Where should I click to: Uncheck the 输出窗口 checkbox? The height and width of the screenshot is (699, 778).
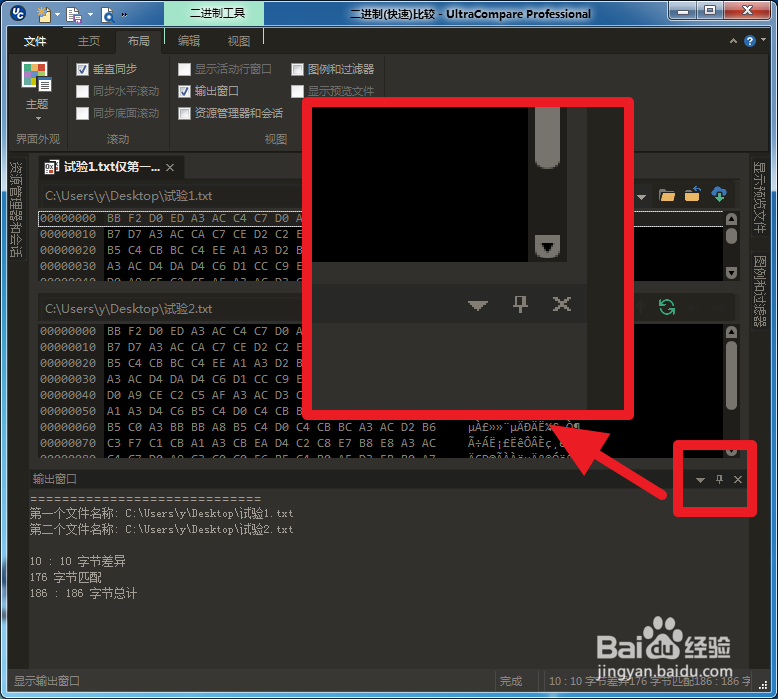click(185, 91)
